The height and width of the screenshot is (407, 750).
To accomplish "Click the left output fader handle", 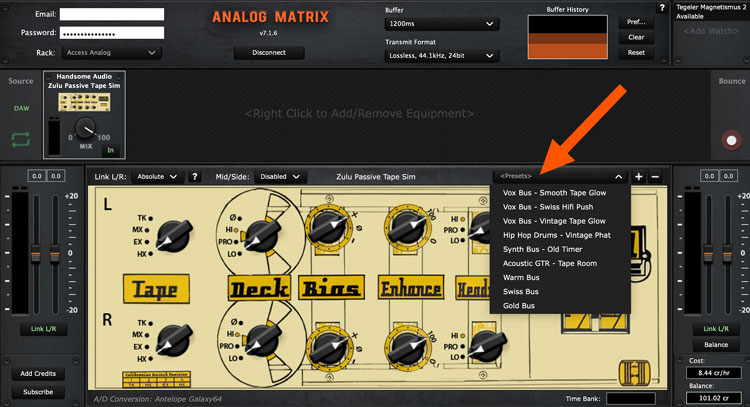I will tap(708, 253).
